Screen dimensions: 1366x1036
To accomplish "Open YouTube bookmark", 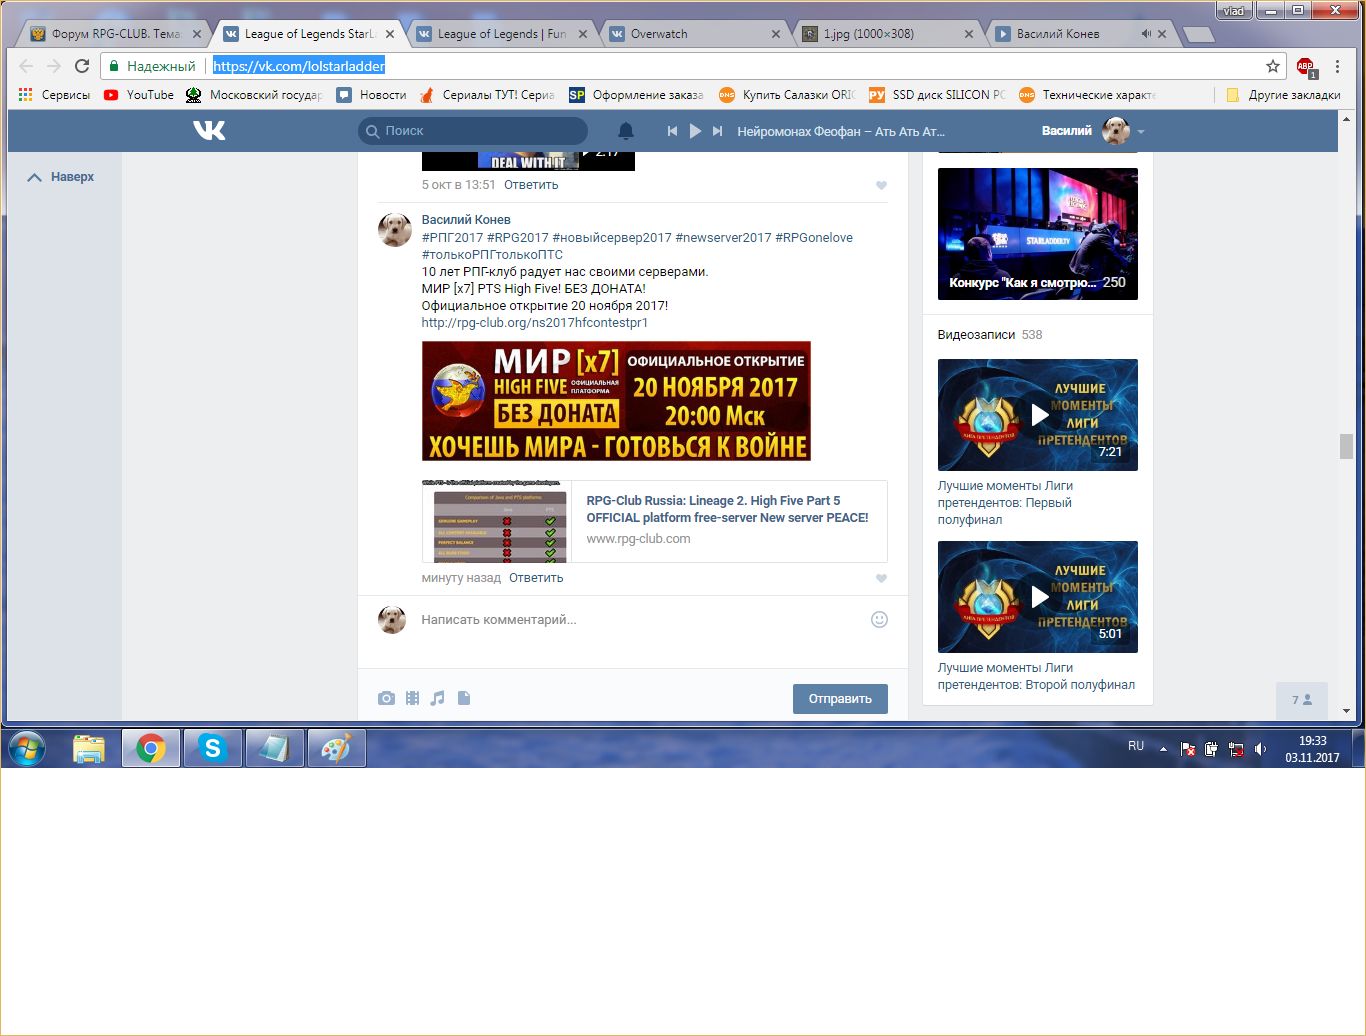I will 139,95.
